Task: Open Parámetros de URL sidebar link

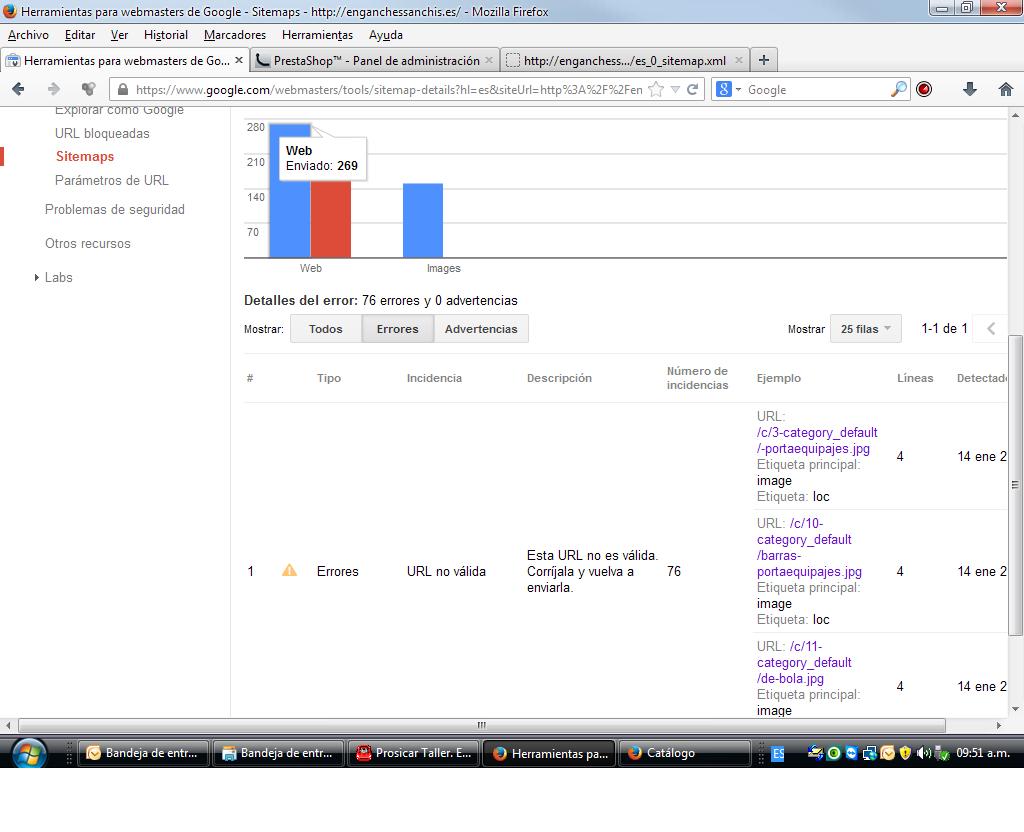Action: (112, 180)
